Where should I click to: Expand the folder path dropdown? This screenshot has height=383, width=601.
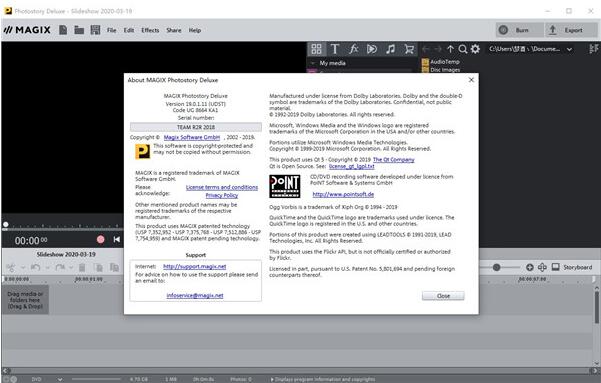click(570, 49)
